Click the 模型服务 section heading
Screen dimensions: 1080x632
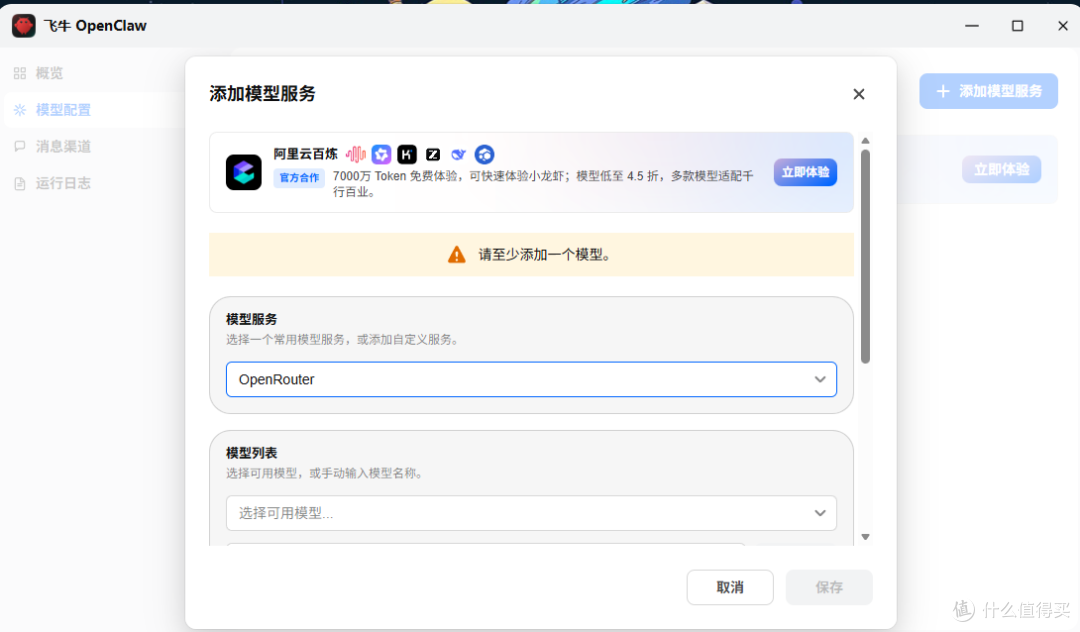click(251, 319)
